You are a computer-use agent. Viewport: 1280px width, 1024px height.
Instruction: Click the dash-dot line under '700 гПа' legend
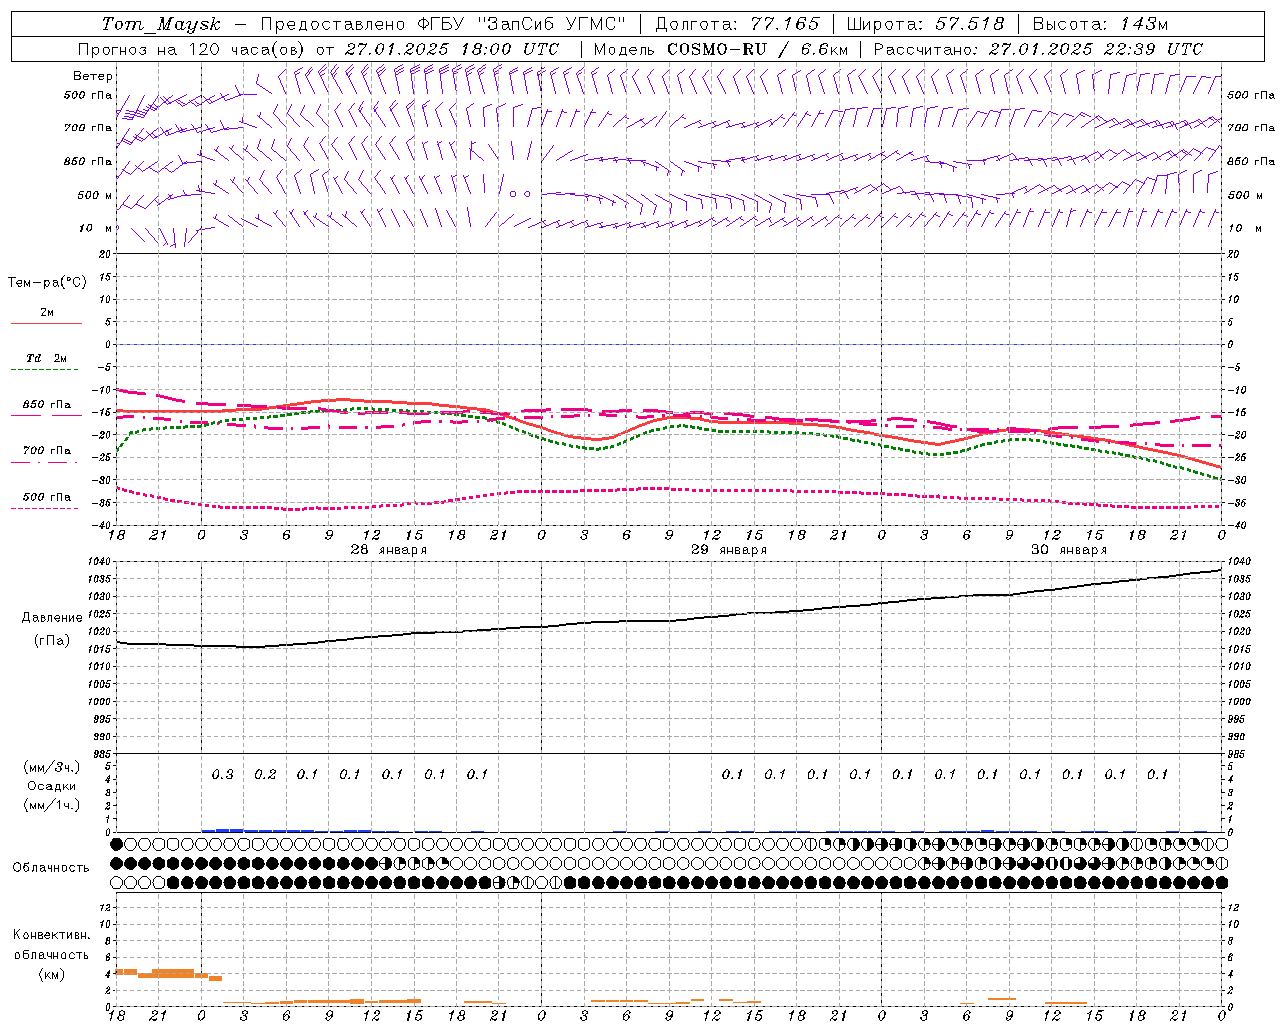(x=44, y=462)
